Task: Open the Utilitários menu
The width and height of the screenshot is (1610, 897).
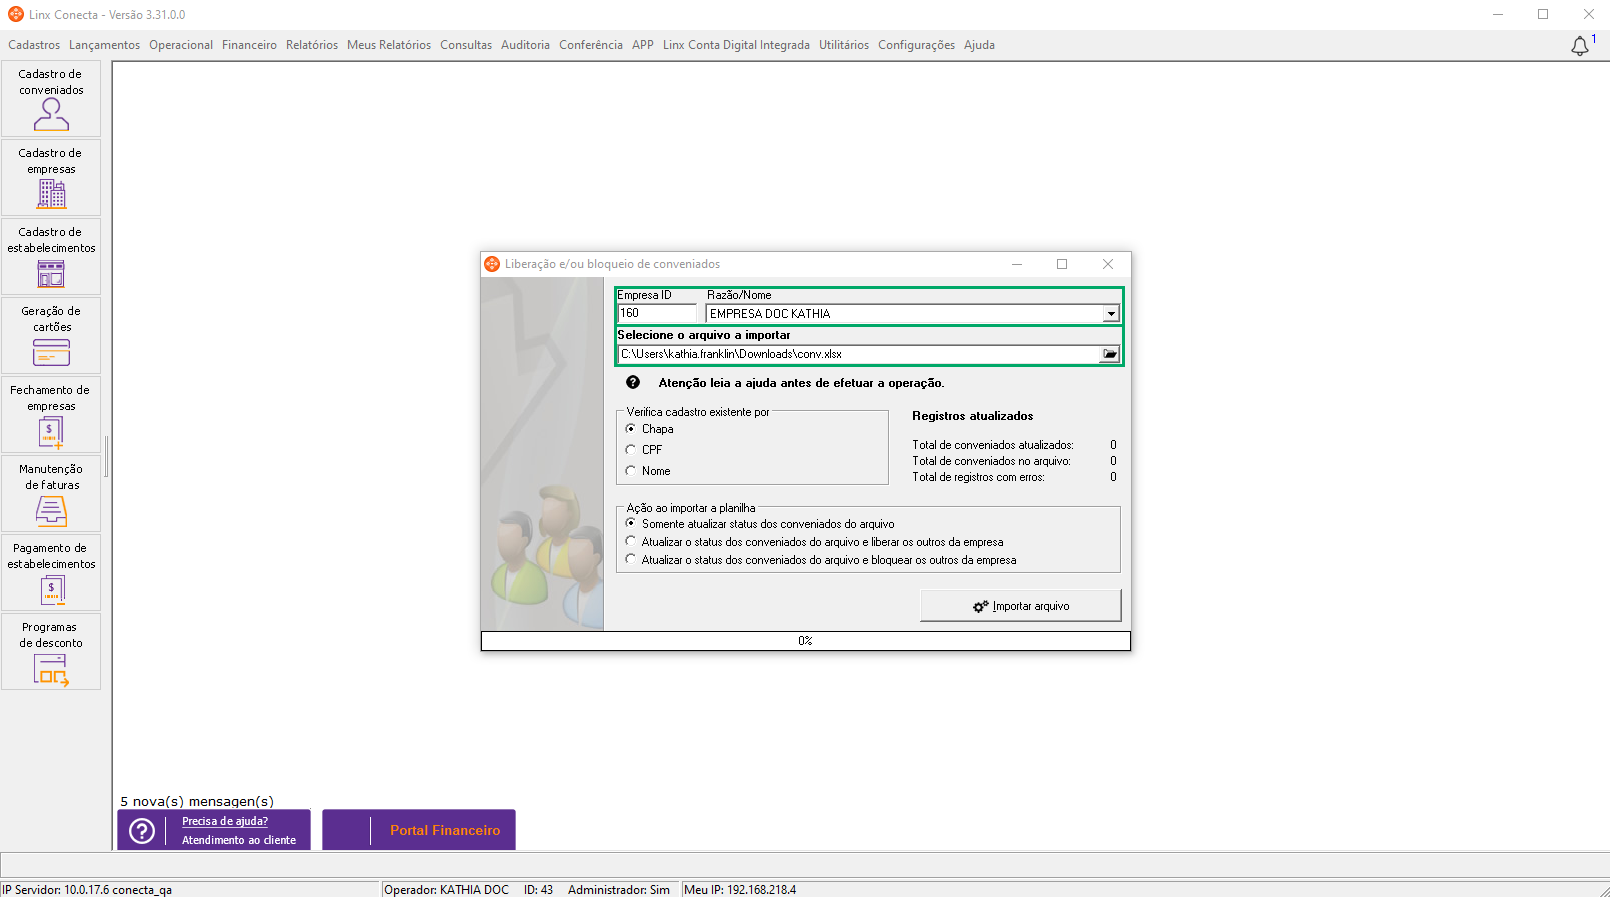Action: (844, 45)
